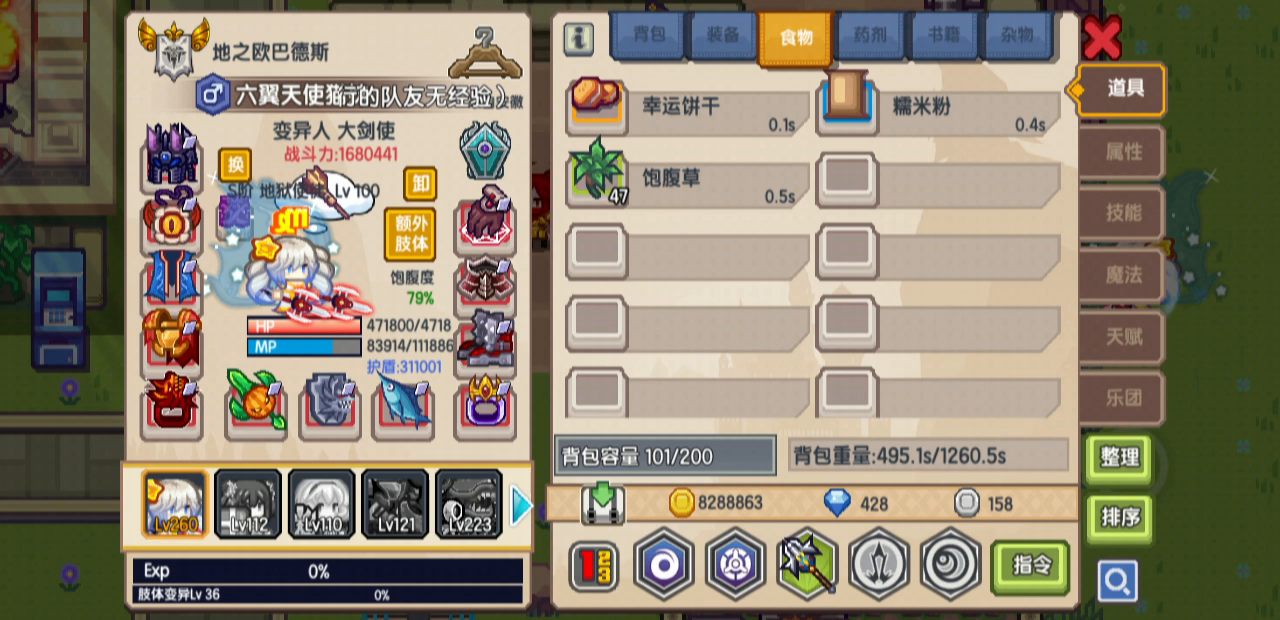Click the magnifying glass search icon
The width and height of the screenshot is (1280, 620).
1117,580
